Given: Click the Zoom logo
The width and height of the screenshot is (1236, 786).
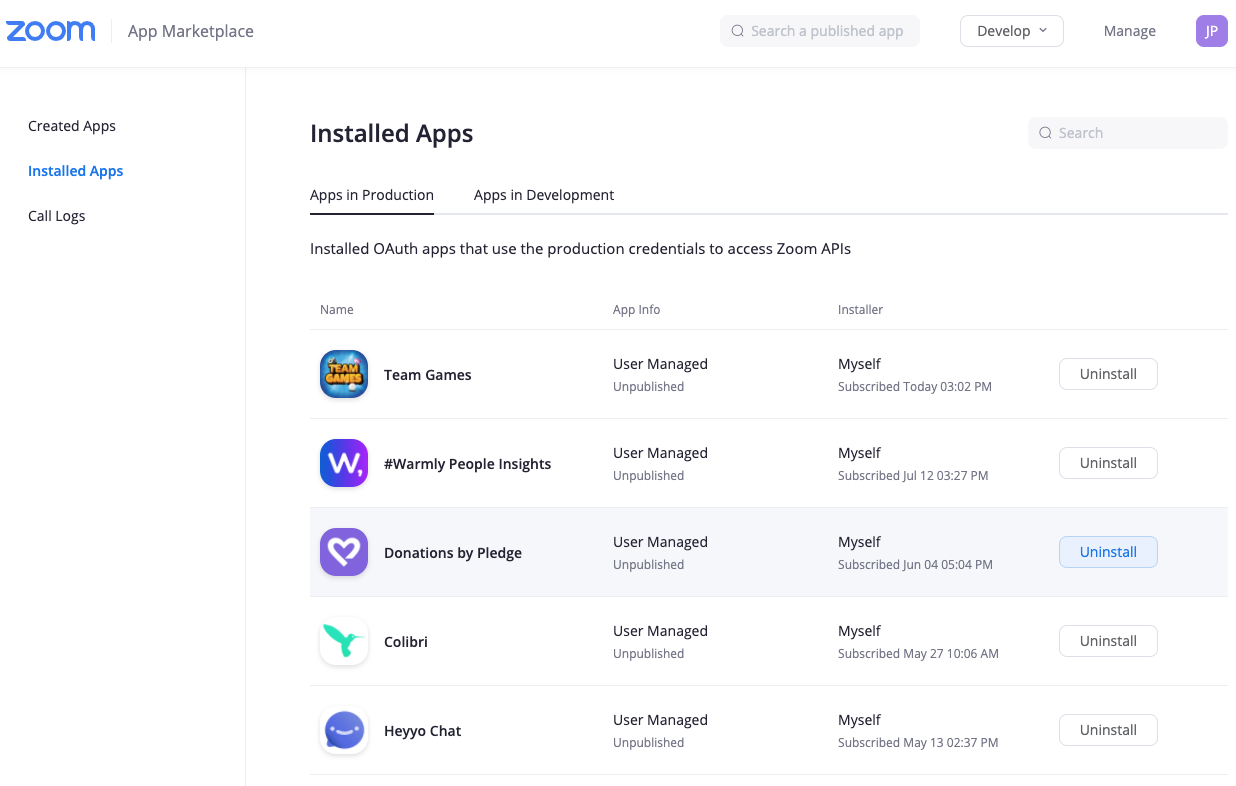Looking at the screenshot, I should [51, 31].
